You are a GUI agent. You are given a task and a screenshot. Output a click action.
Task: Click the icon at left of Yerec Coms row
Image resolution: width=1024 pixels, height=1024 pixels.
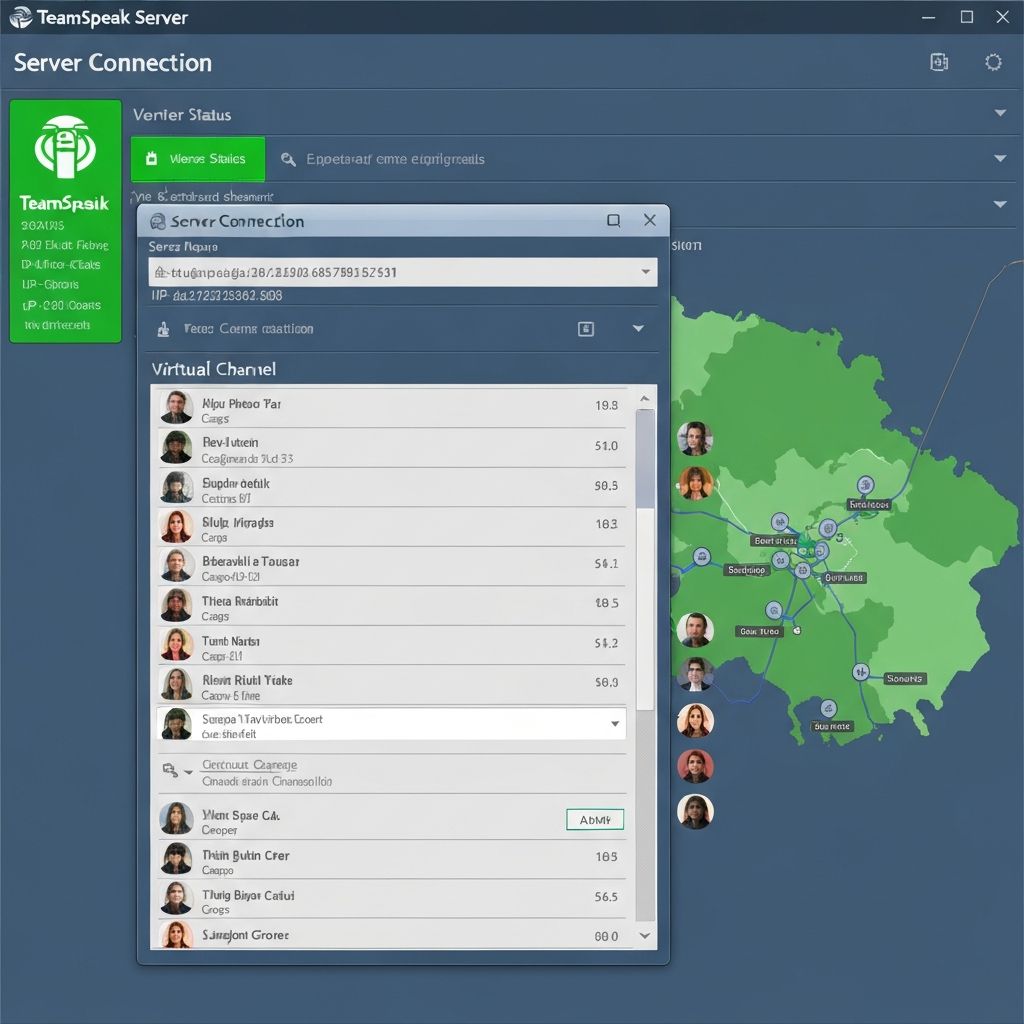coord(164,329)
